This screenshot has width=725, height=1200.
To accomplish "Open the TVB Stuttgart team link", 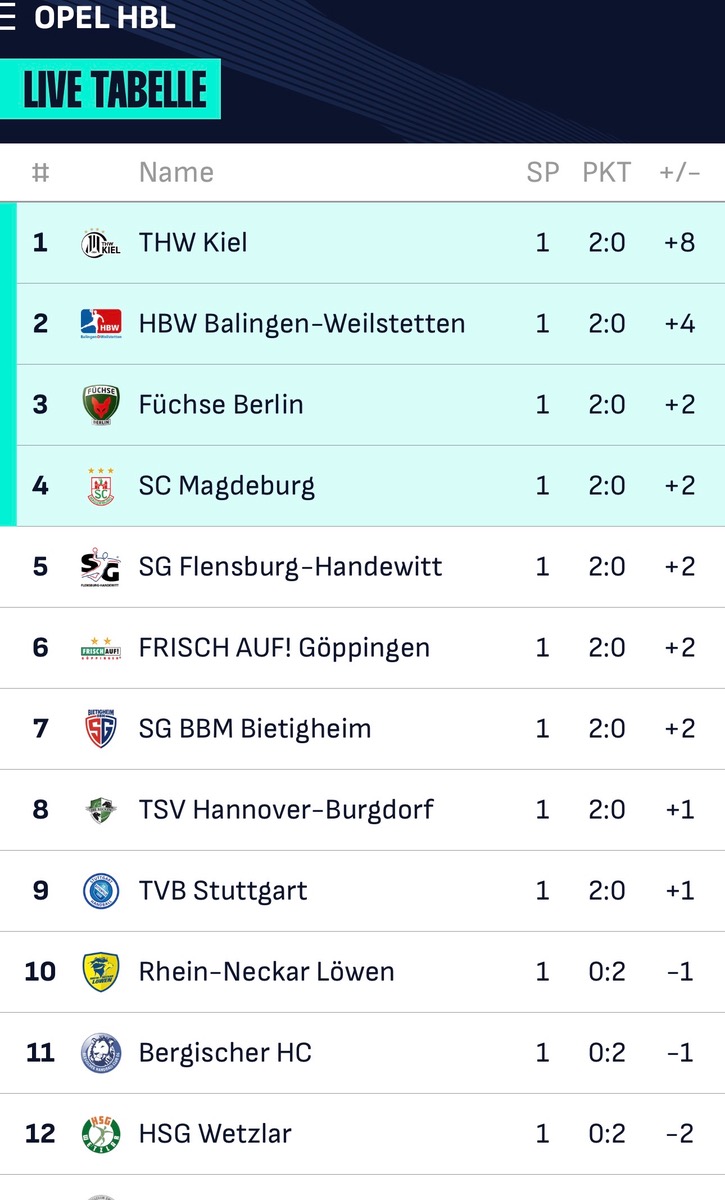I will tap(223, 890).
